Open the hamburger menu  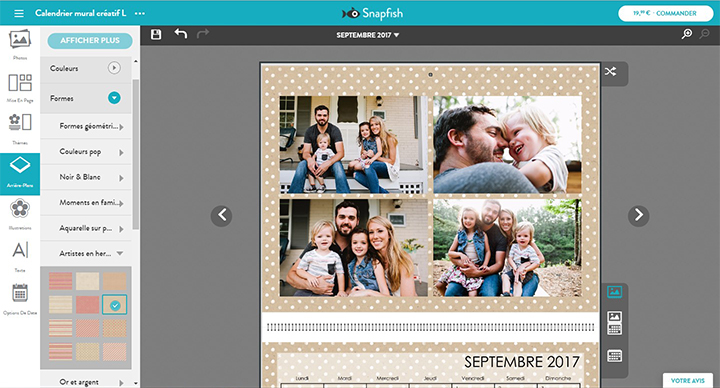coord(19,13)
